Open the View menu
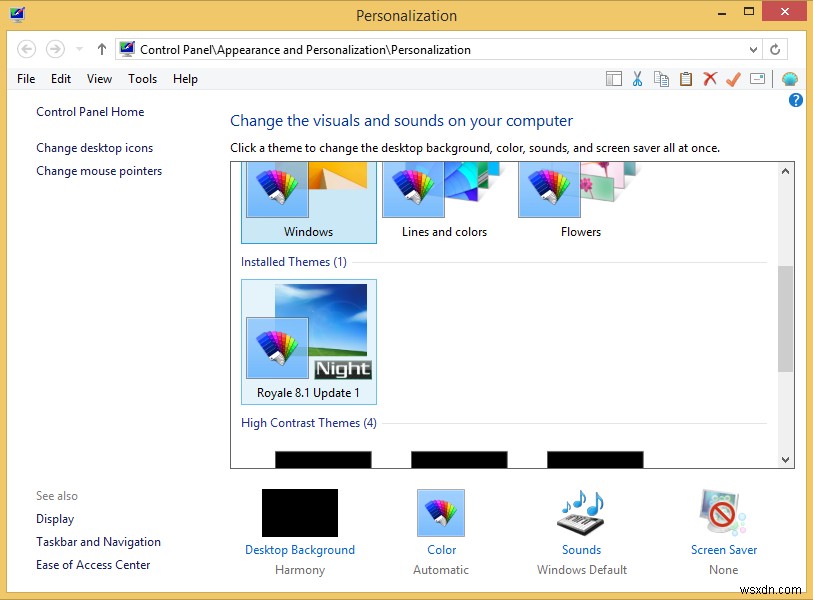 (x=98, y=79)
